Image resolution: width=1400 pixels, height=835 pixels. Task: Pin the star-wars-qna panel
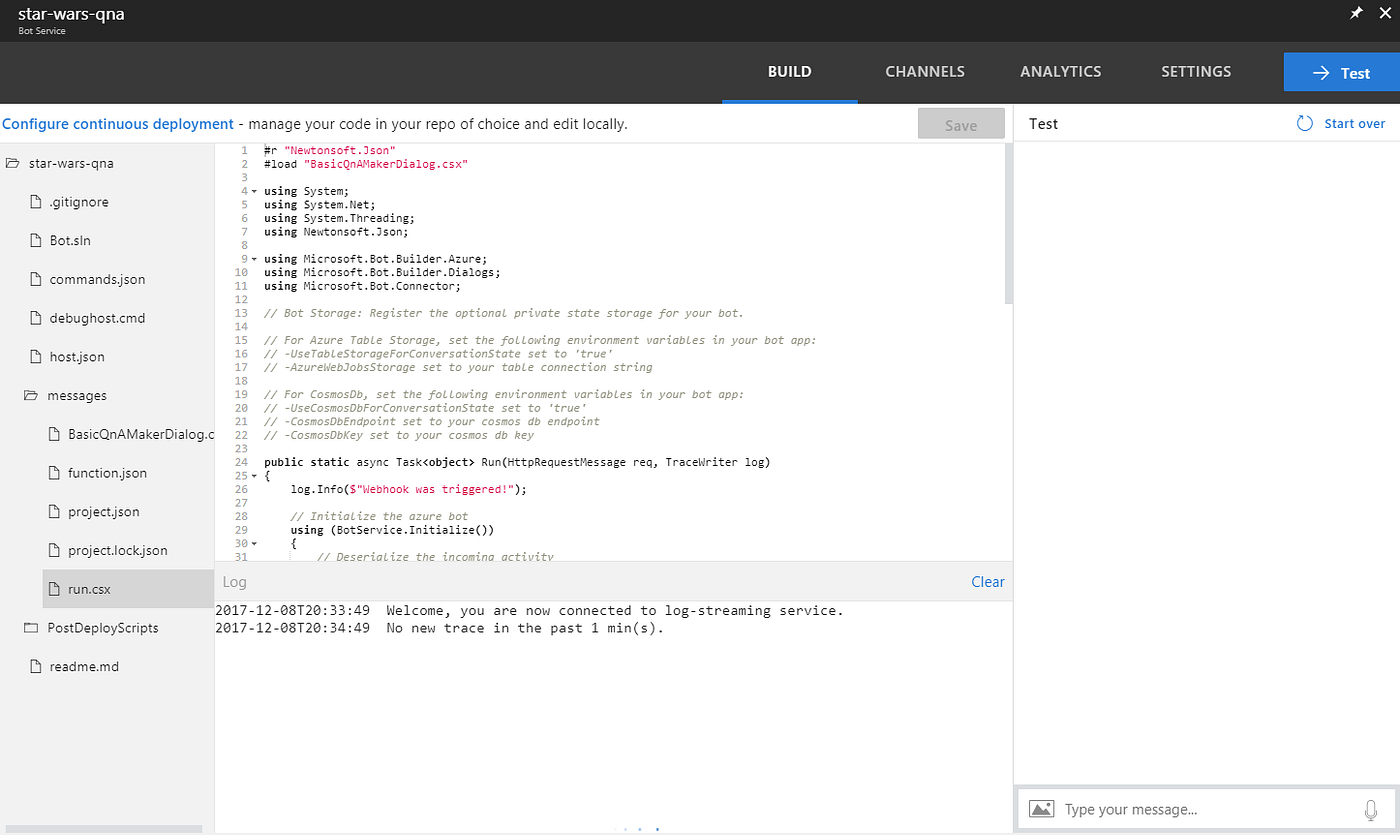click(x=1356, y=13)
